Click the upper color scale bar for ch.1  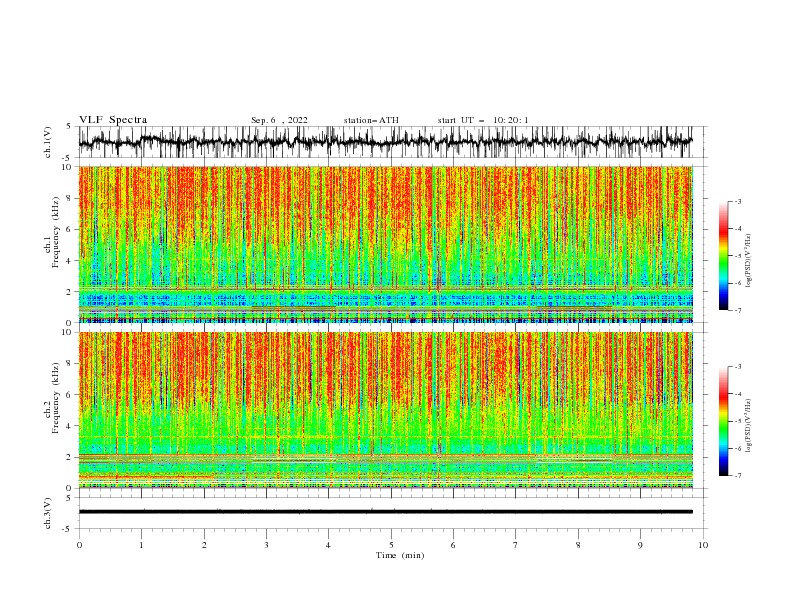[723, 256]
